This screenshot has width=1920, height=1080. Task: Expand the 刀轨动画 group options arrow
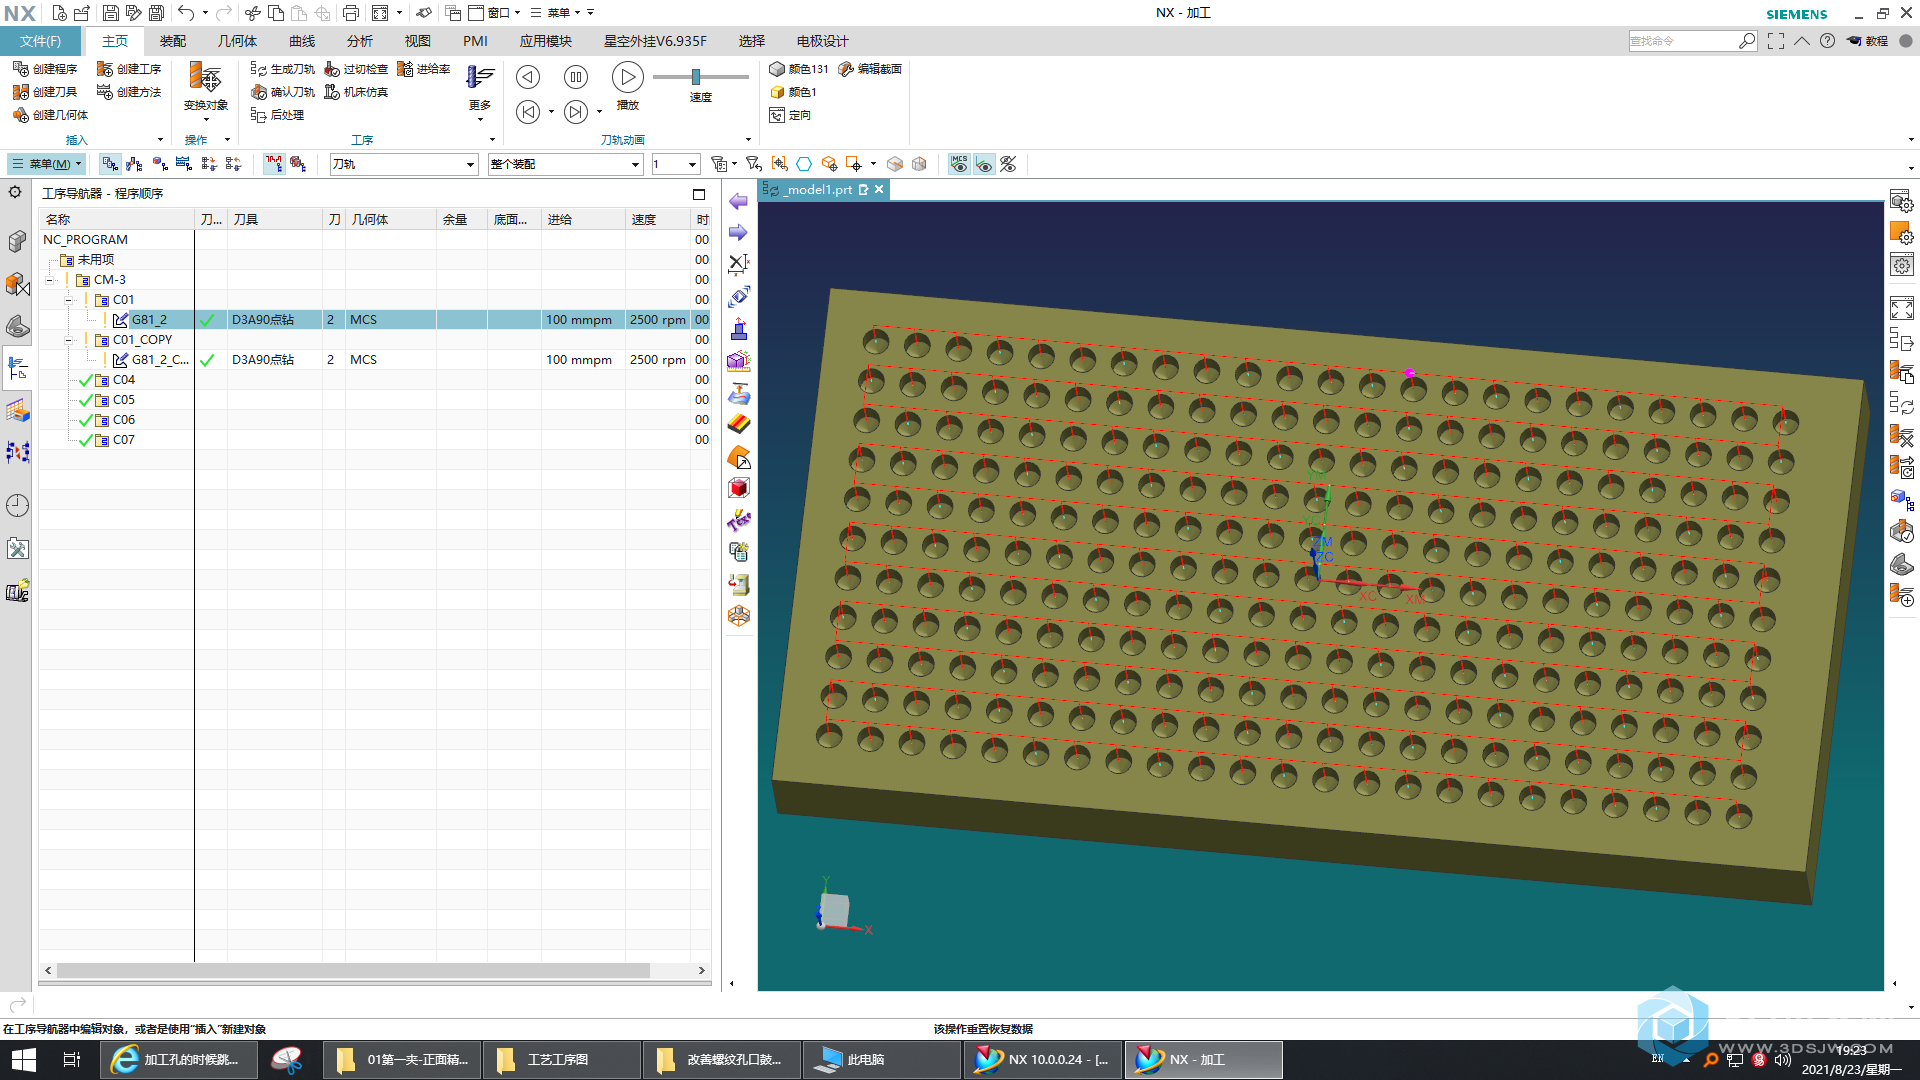(748, 140)
